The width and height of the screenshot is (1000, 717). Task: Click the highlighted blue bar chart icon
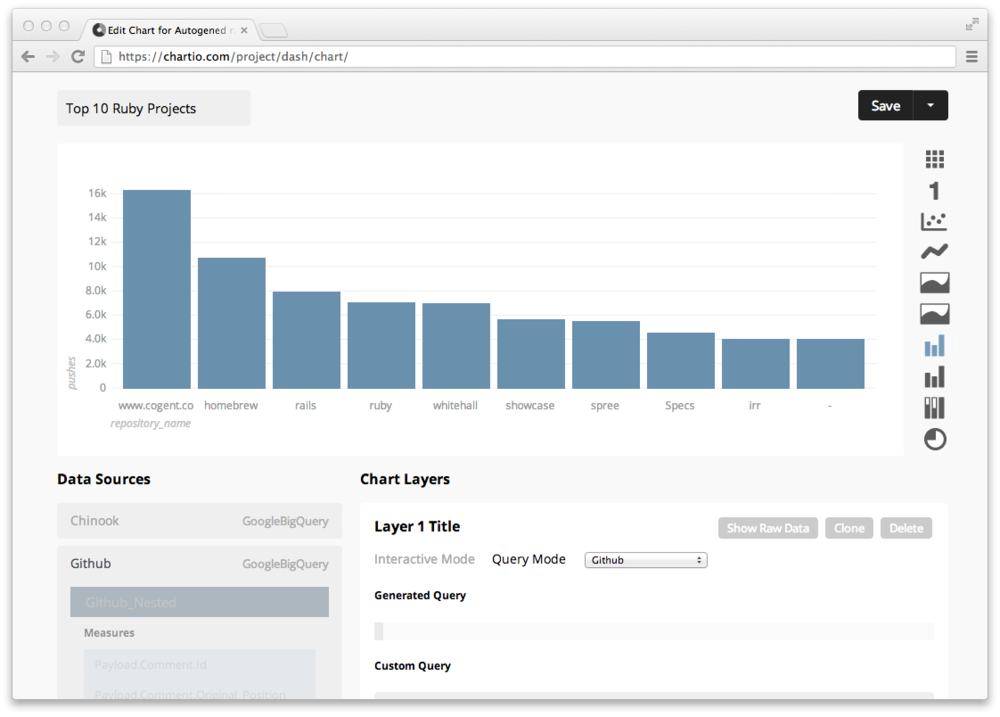934,346
